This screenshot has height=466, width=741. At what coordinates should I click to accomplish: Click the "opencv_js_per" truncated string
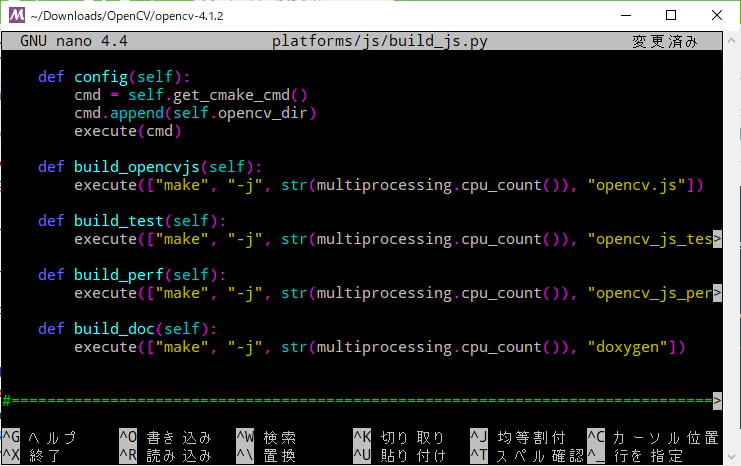[650, 293]
